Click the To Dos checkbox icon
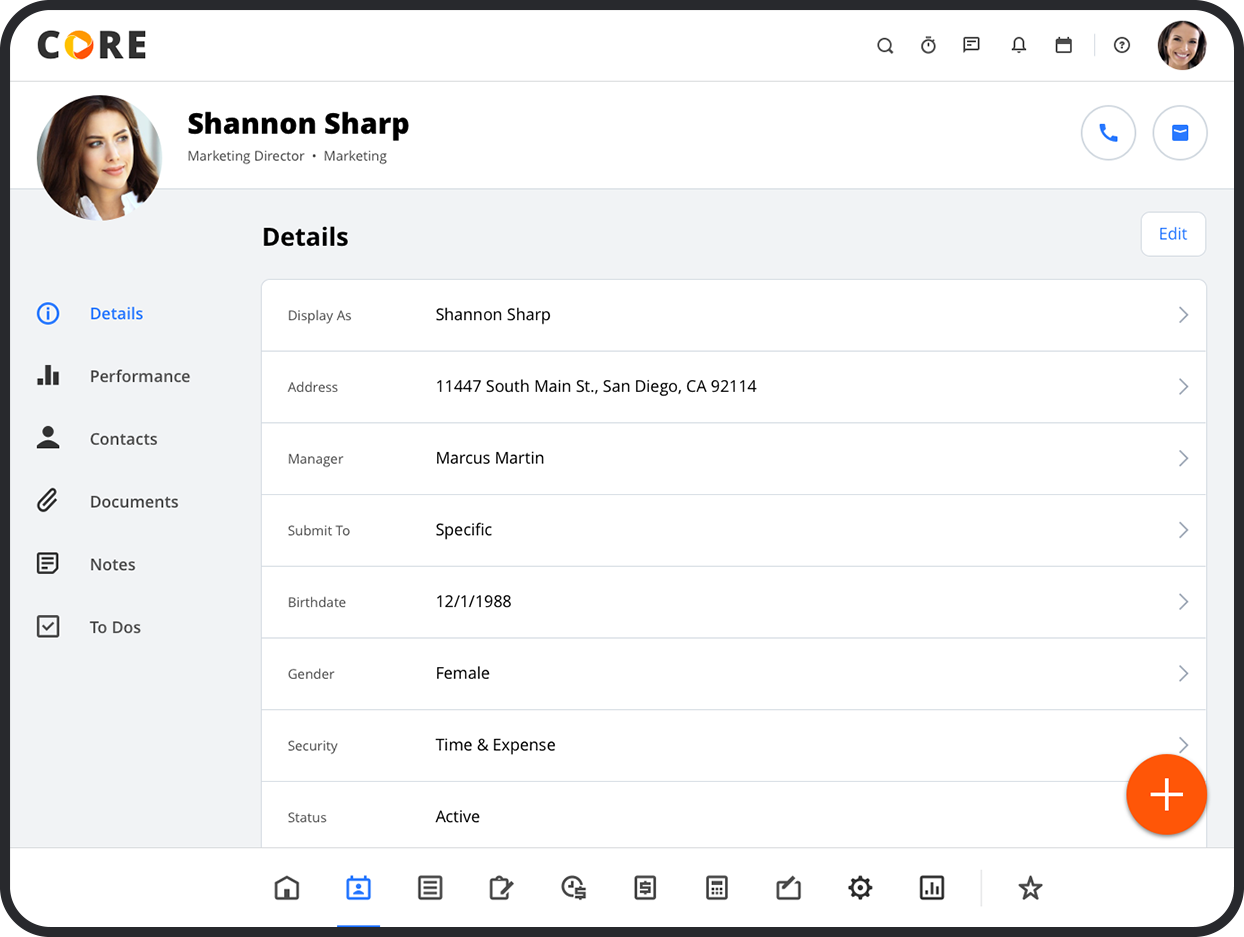Image resolution: width=1244 pixels, height=937 pixels. click(x=48, y=626)
